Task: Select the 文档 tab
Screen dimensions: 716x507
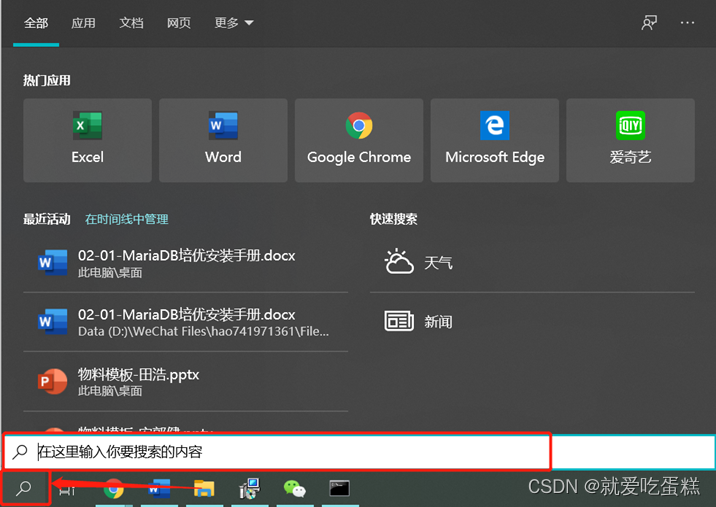Action: pyautogui.click(x=131, y=23)
